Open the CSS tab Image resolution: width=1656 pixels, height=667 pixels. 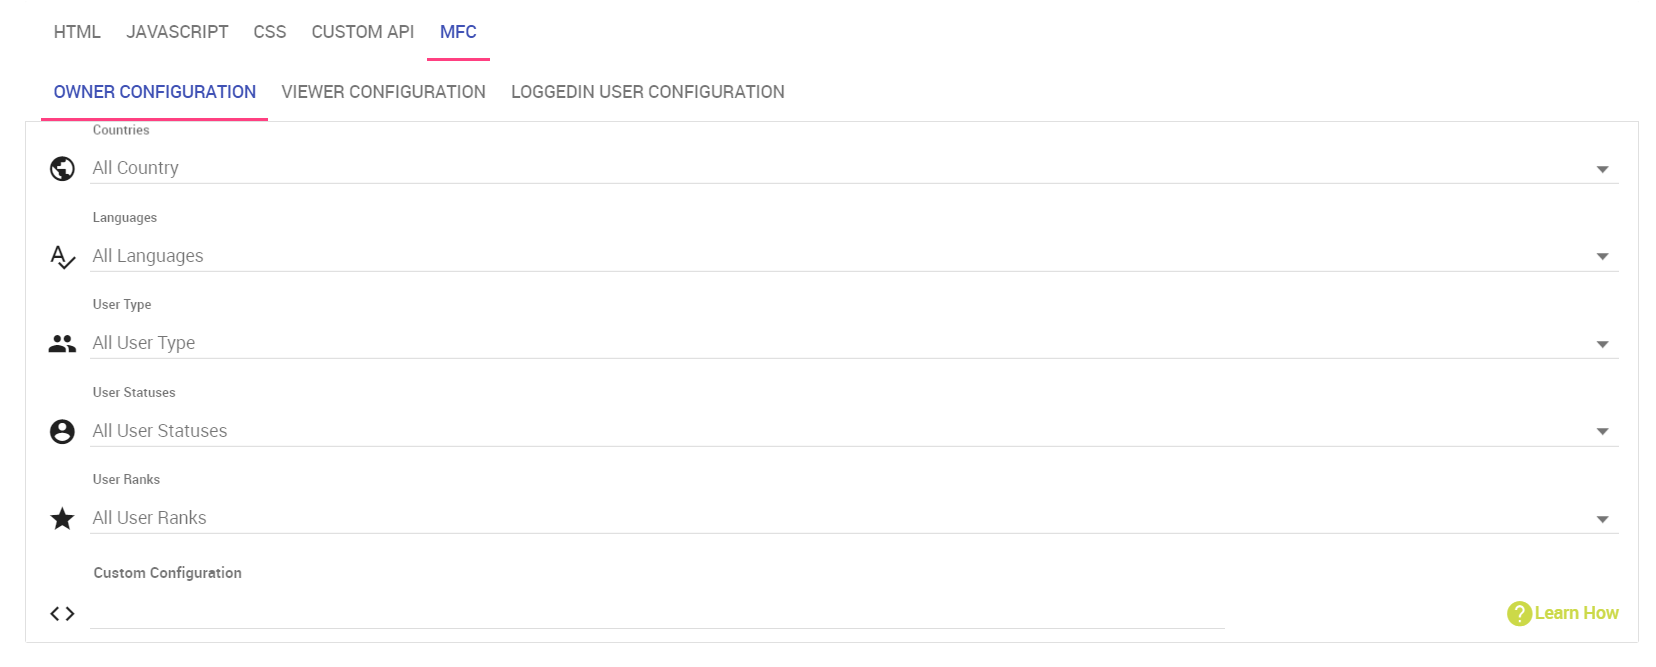(270, 32)
